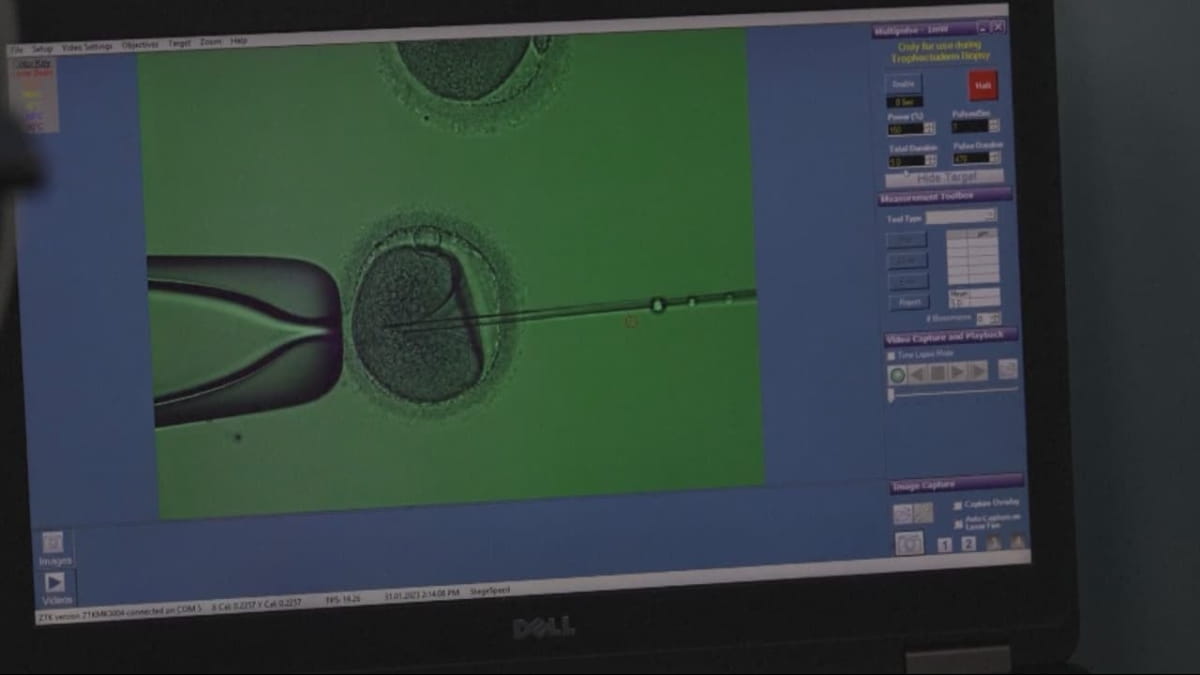Click the camera snapshot icon in Image Capture
Viewport: 1200px width, 675px height.
(909, 543)
